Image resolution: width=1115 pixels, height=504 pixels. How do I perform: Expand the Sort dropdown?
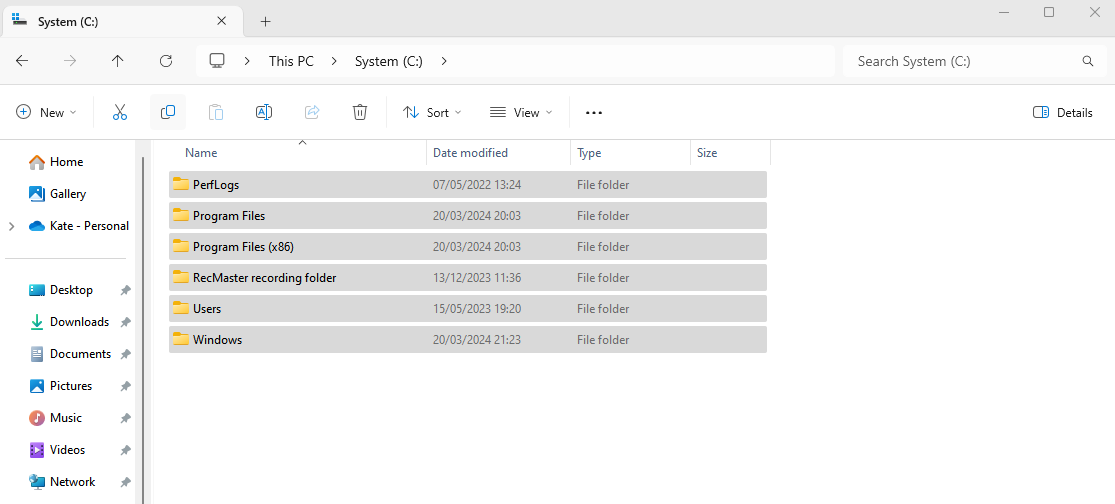(x=432, y=113)
